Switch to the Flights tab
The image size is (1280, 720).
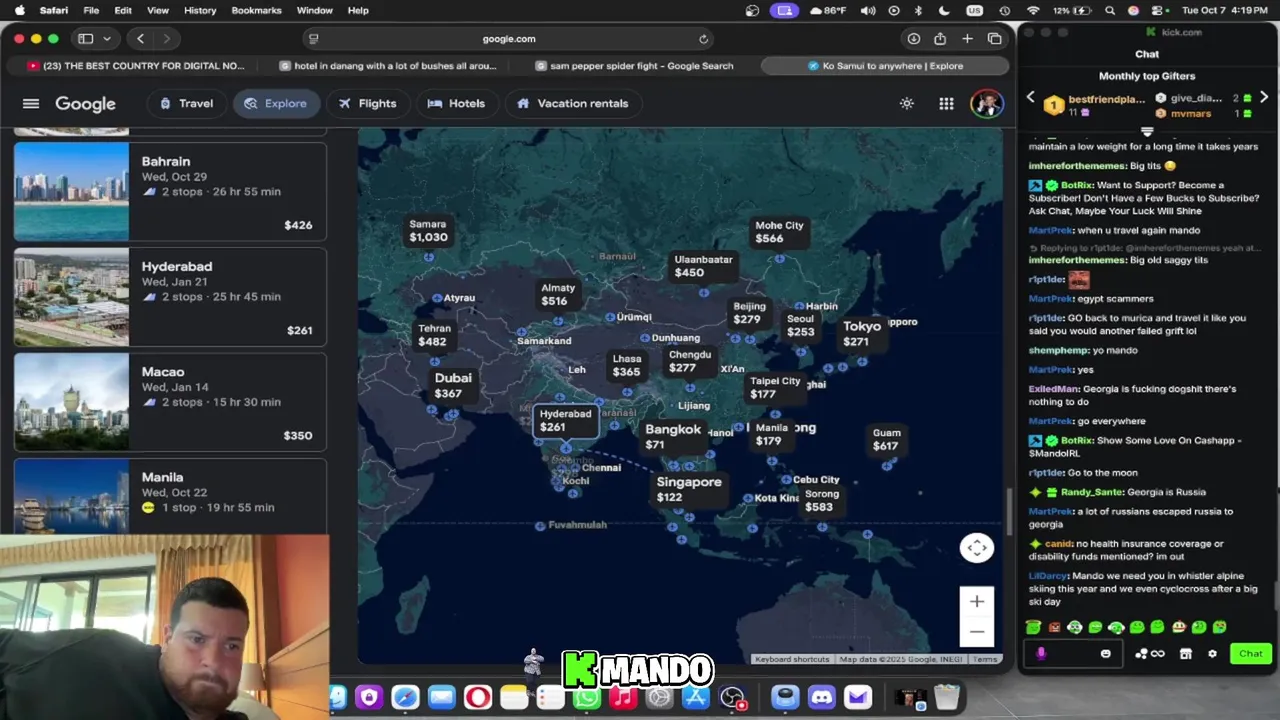[367, 104]
